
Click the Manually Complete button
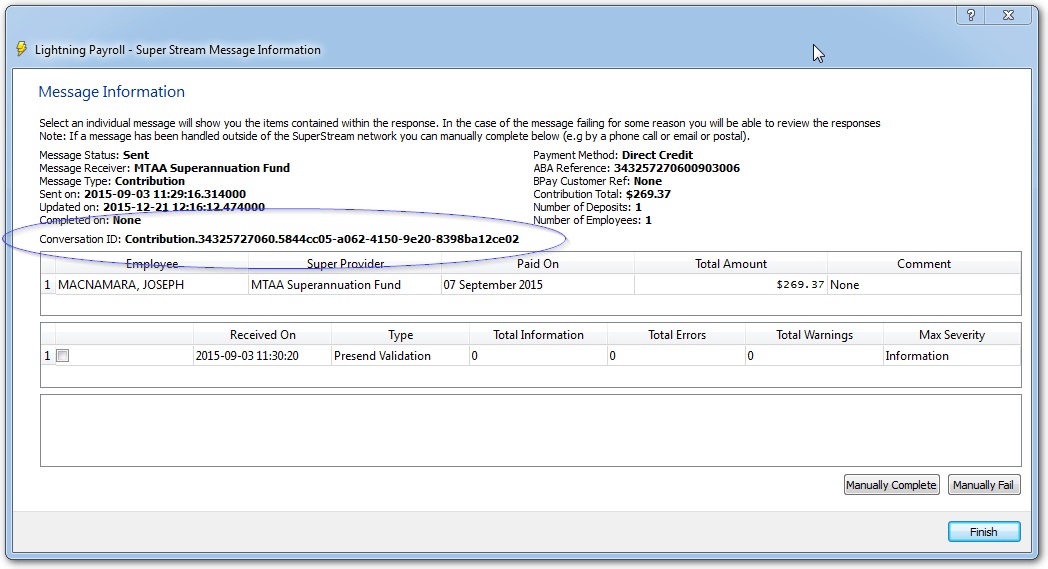tap(891, 485)
